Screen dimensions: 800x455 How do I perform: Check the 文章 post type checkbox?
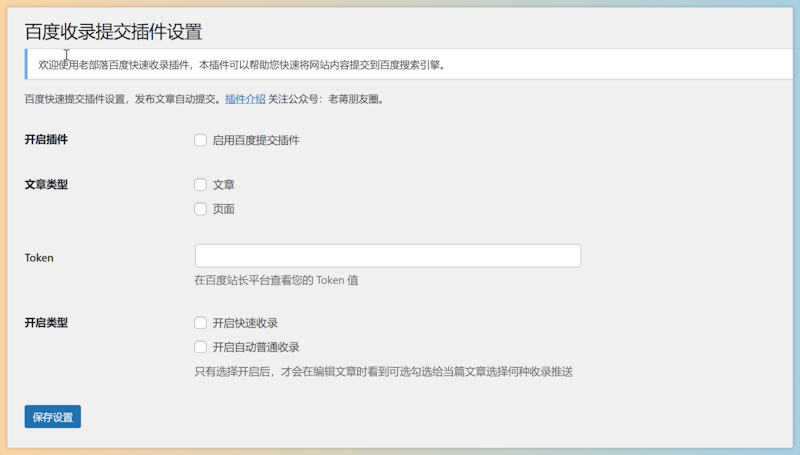click(x=201, y=185)
